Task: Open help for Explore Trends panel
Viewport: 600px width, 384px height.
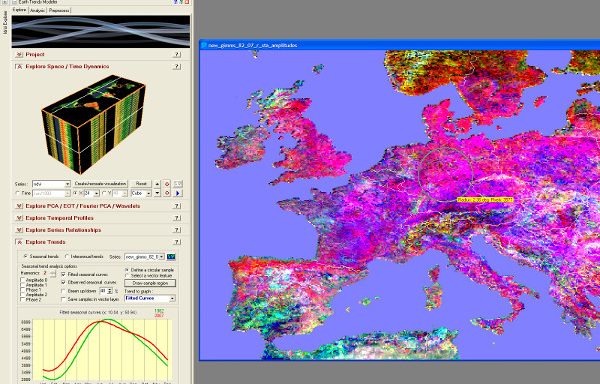Action: [177, 242]
